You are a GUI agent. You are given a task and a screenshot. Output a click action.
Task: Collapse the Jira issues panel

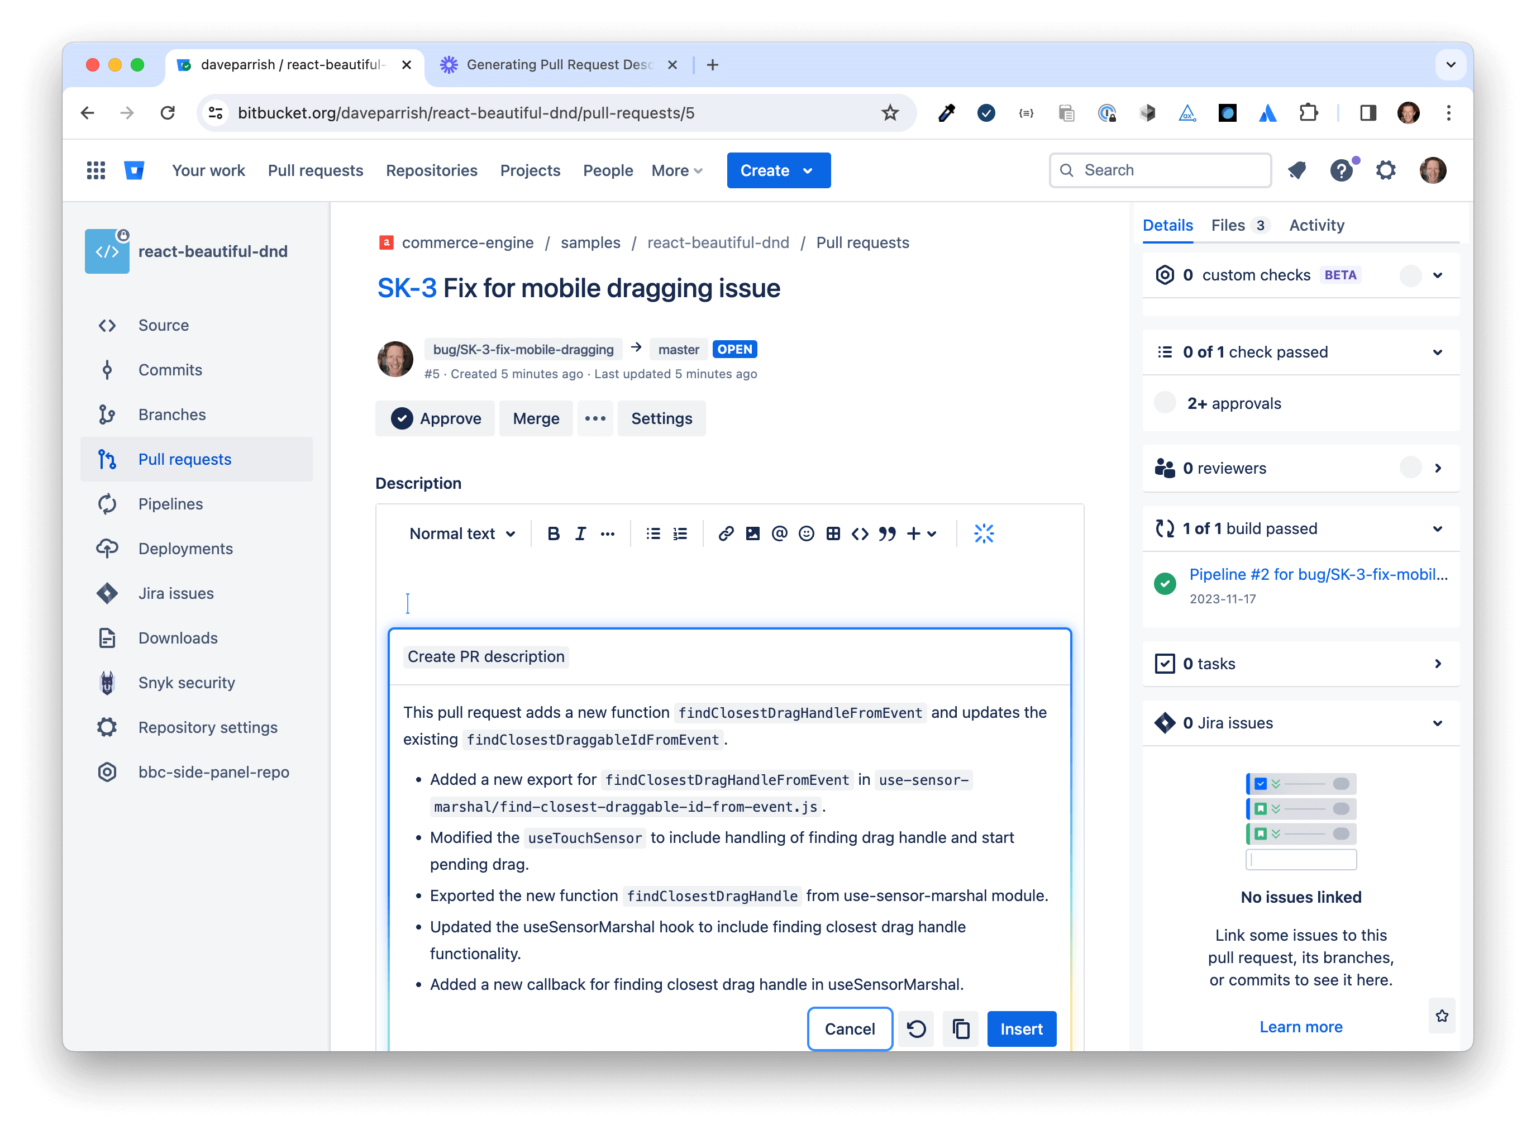point(1438,722)
